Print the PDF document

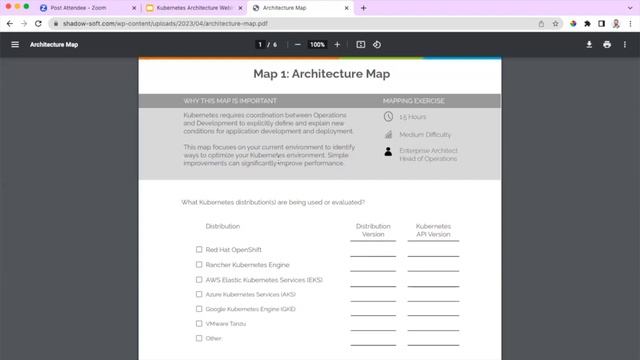click(x=607, y=44)
